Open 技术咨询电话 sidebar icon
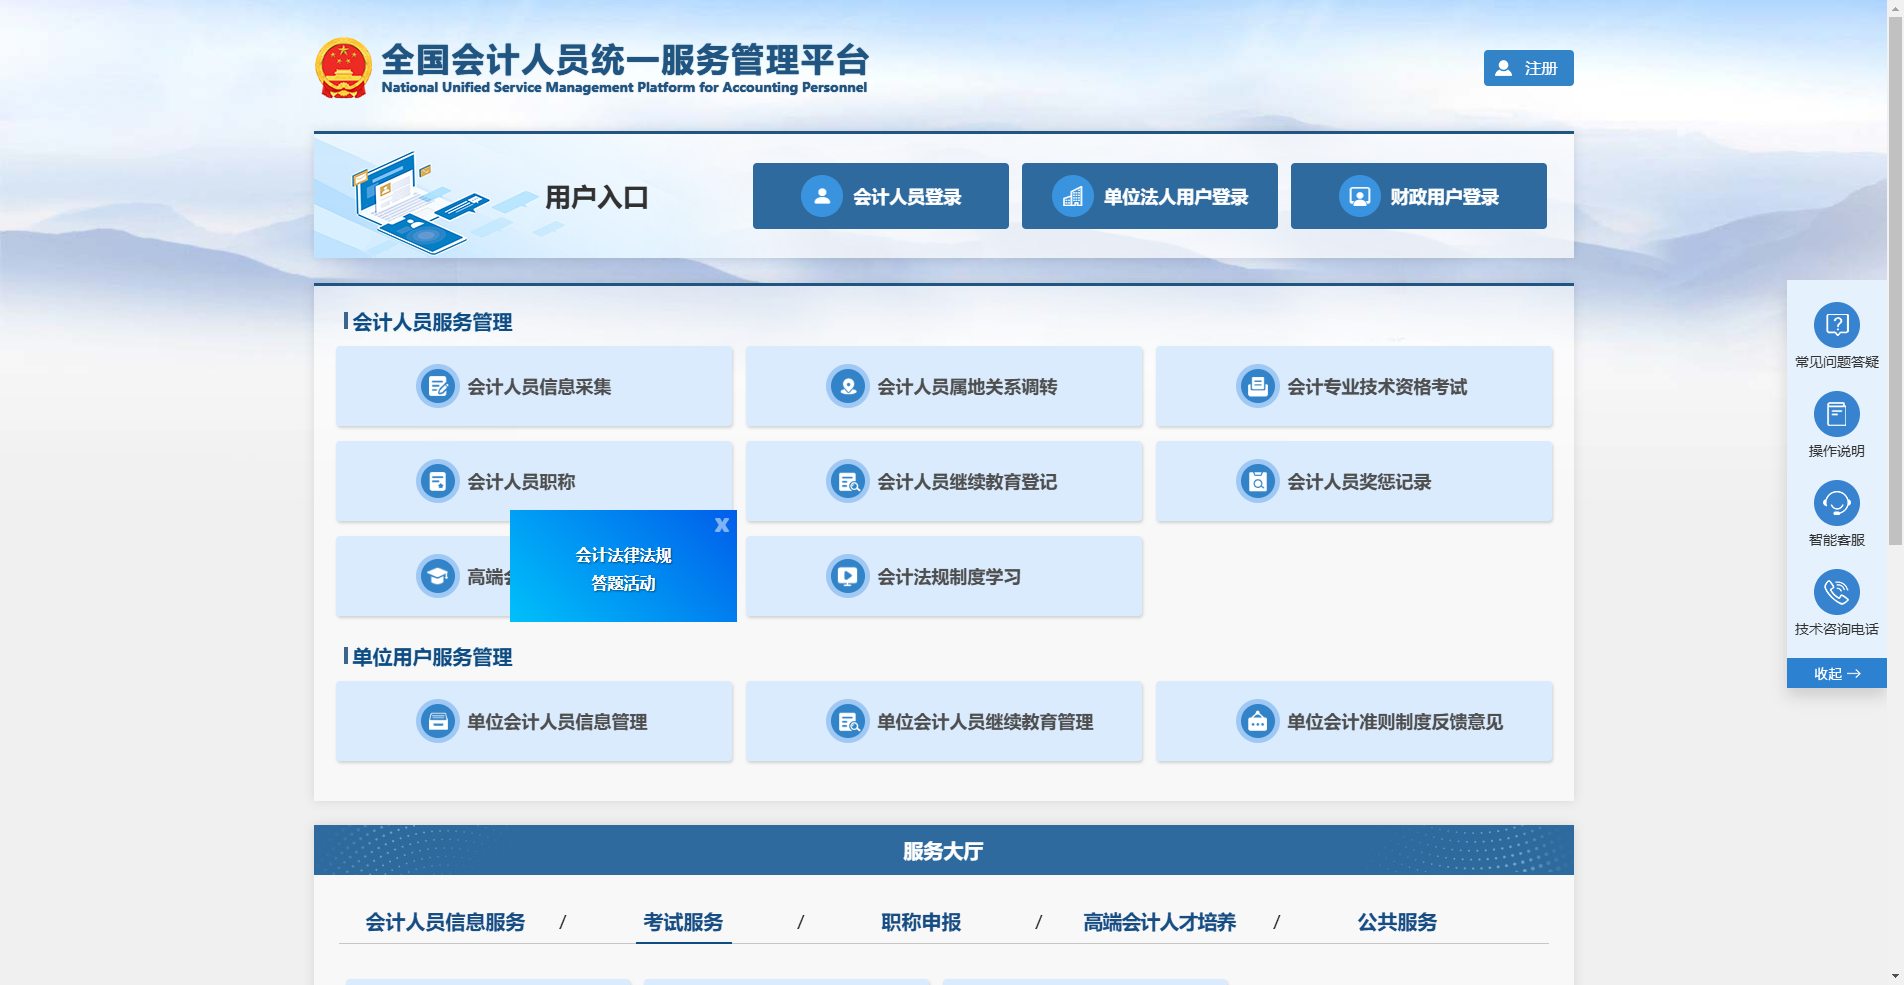 (x=1836, y=592)
